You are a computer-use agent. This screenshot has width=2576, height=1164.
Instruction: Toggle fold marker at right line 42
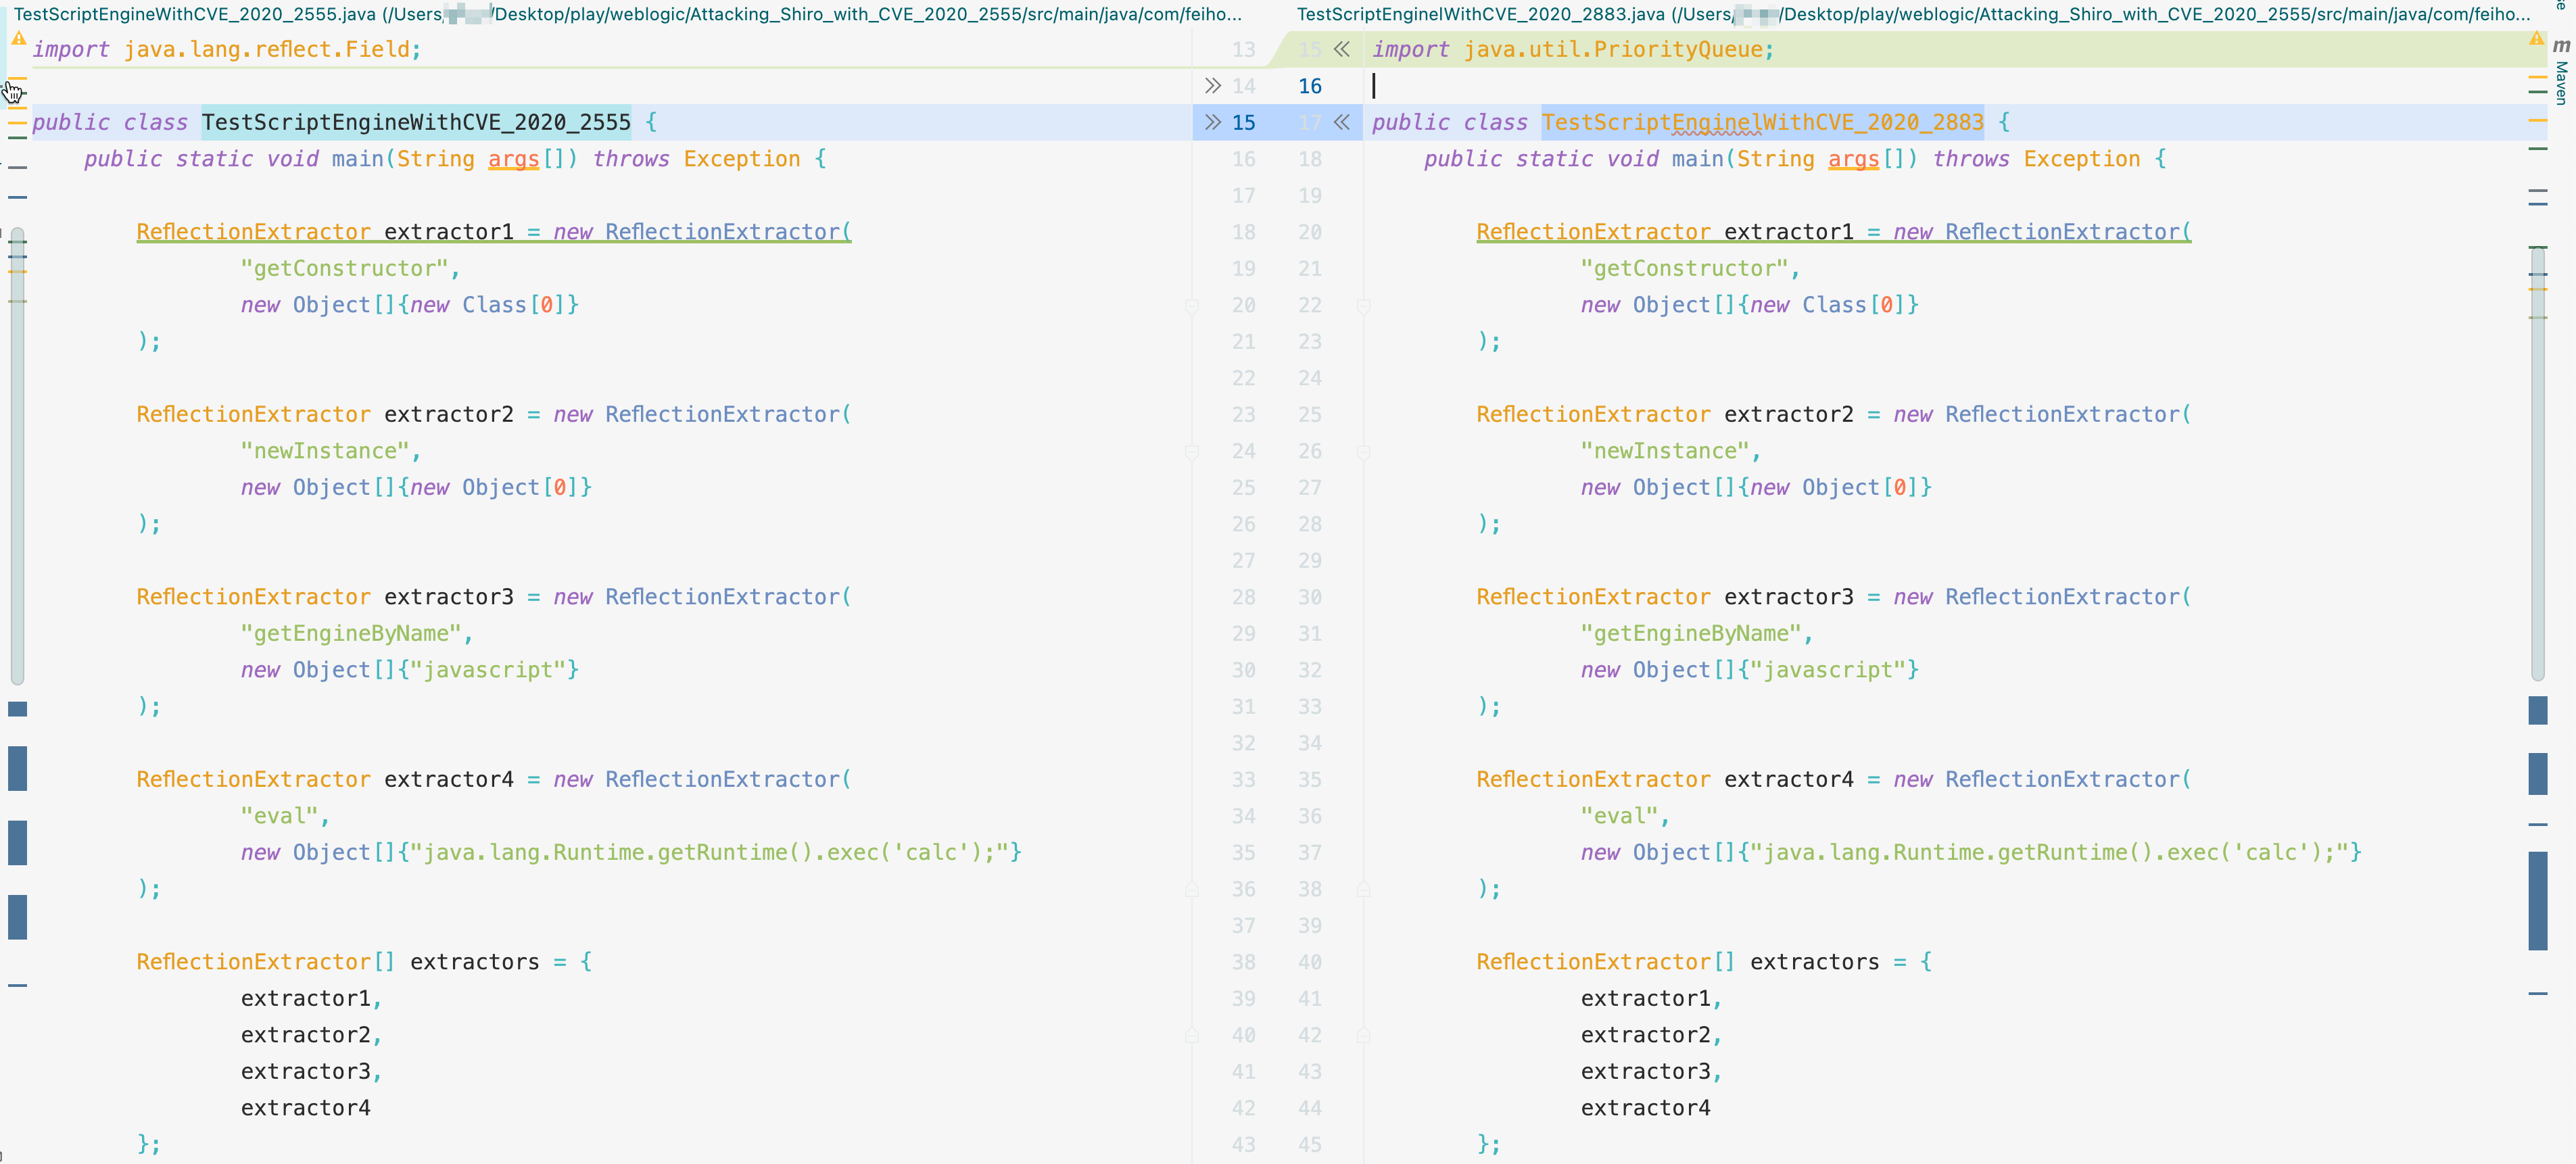tap(1363, 1035)
